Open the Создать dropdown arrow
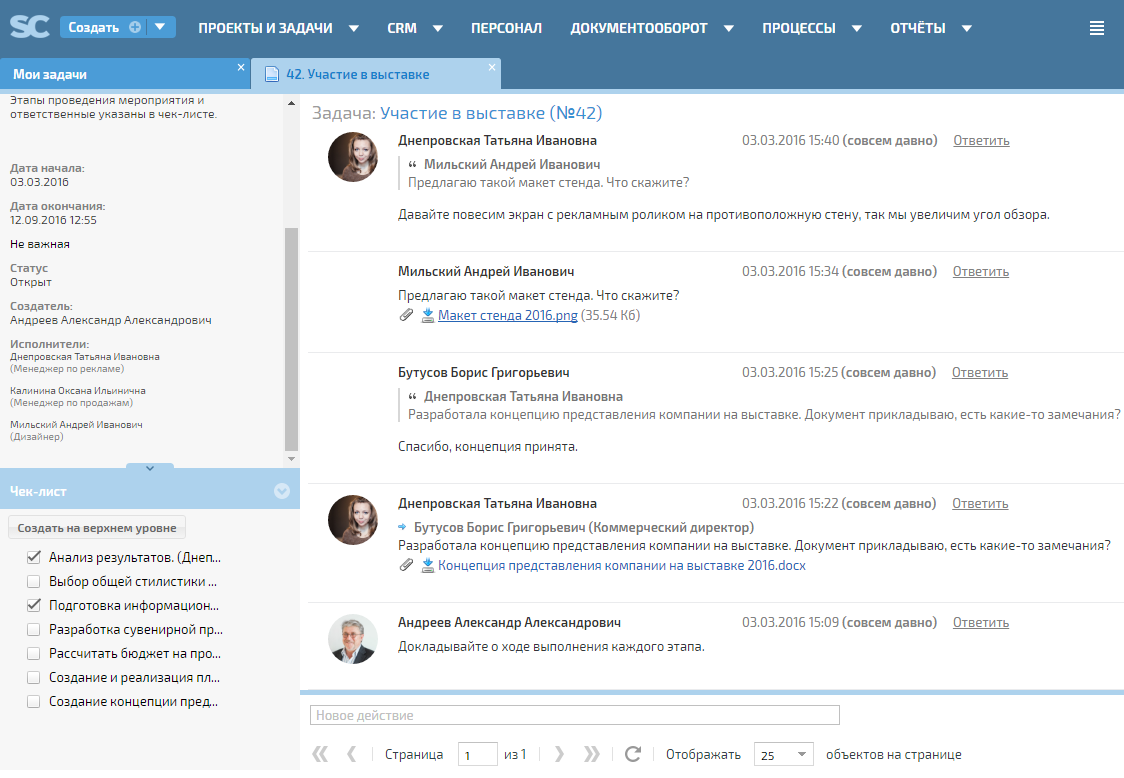 (x=160, y=27)
